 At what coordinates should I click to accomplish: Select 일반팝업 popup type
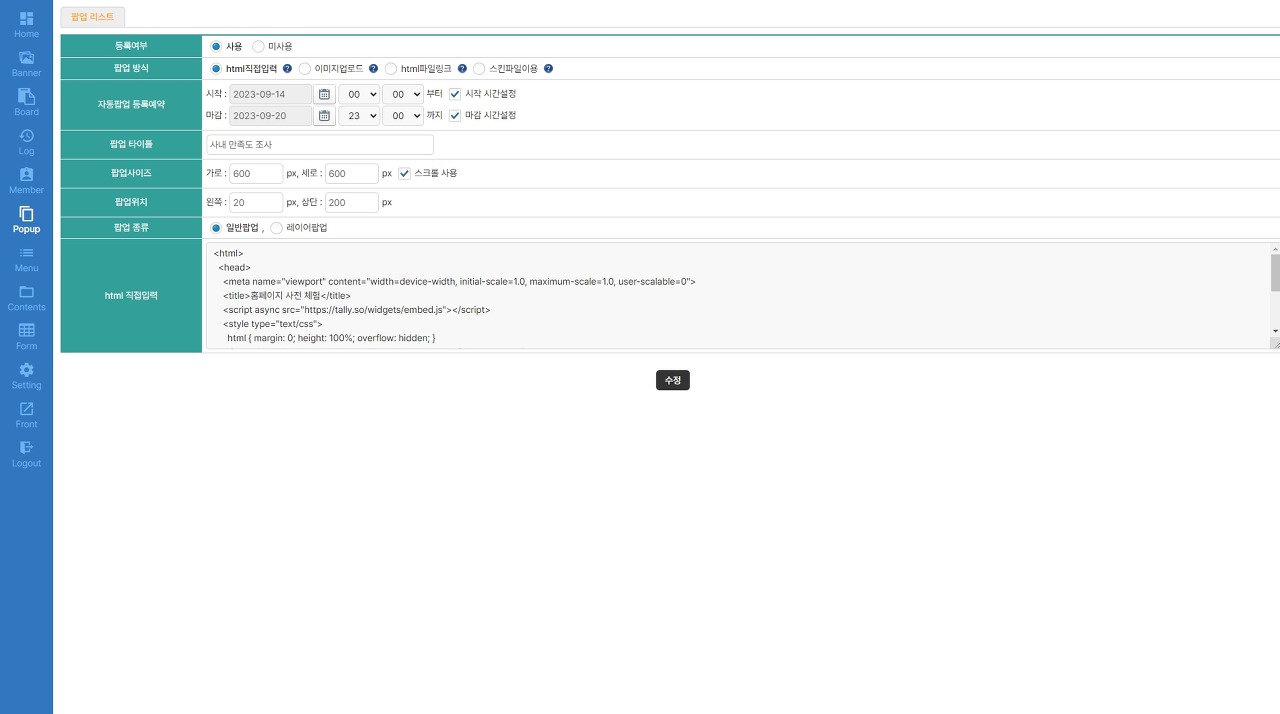[x=216, y=228]
